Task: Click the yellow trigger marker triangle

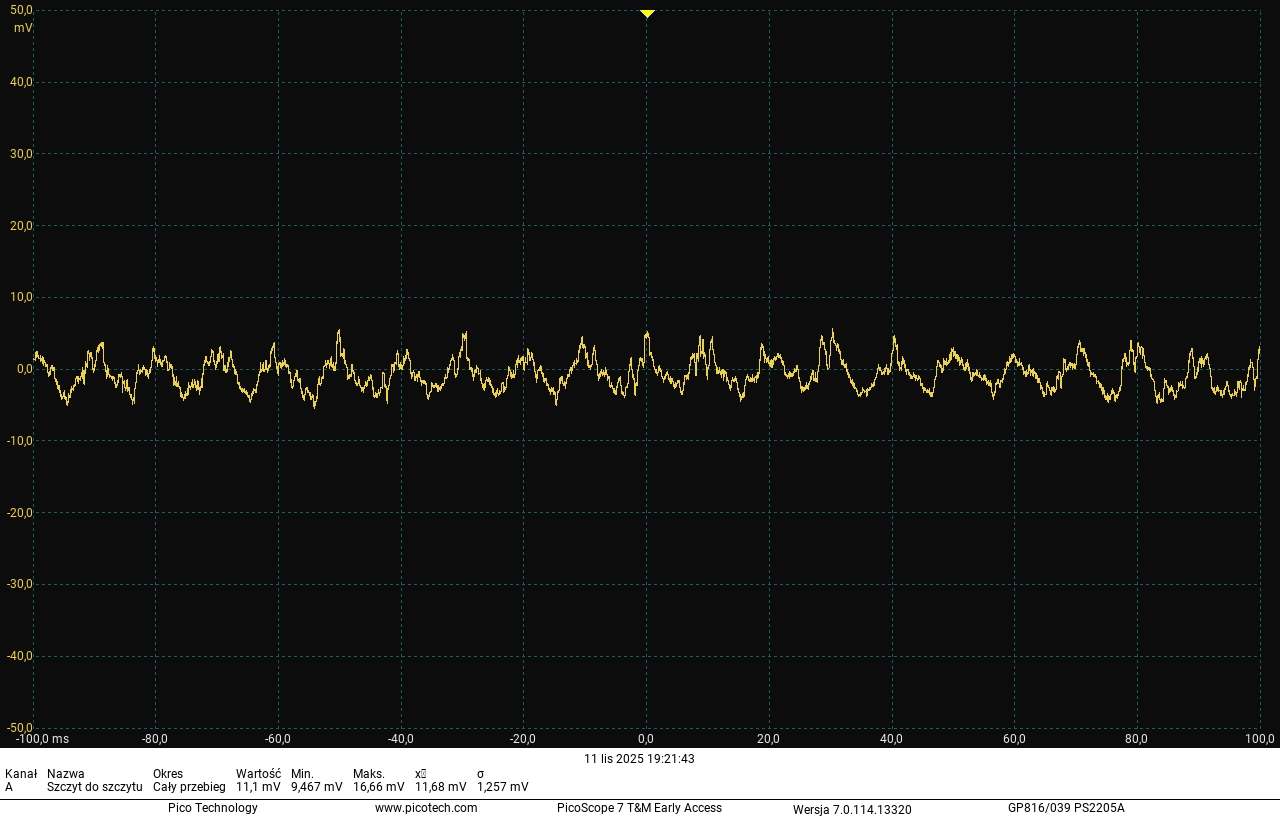Action: click(x=646, y=13)
